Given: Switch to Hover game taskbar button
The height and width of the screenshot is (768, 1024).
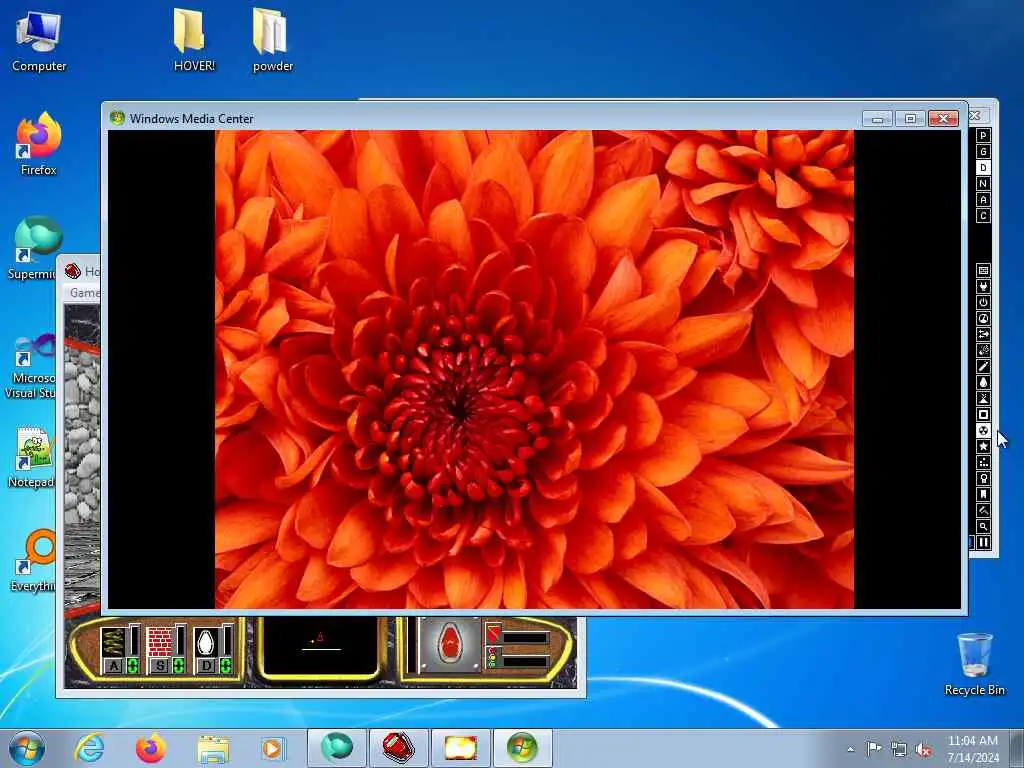Looking at the screenshot, I should [x=398, y=748].
